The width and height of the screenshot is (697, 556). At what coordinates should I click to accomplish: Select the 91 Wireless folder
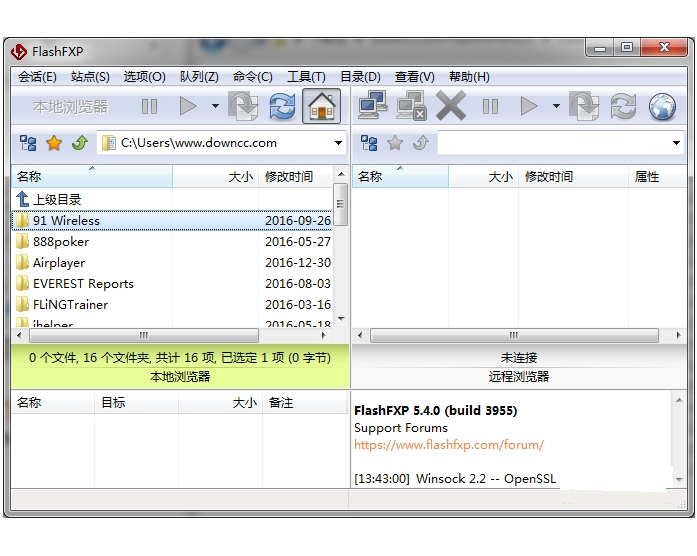pos(172,220)
